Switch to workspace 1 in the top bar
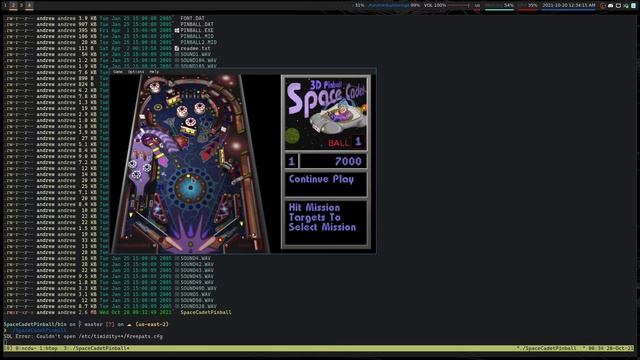This screenshot has height=360, width=640. pos(5,5)
